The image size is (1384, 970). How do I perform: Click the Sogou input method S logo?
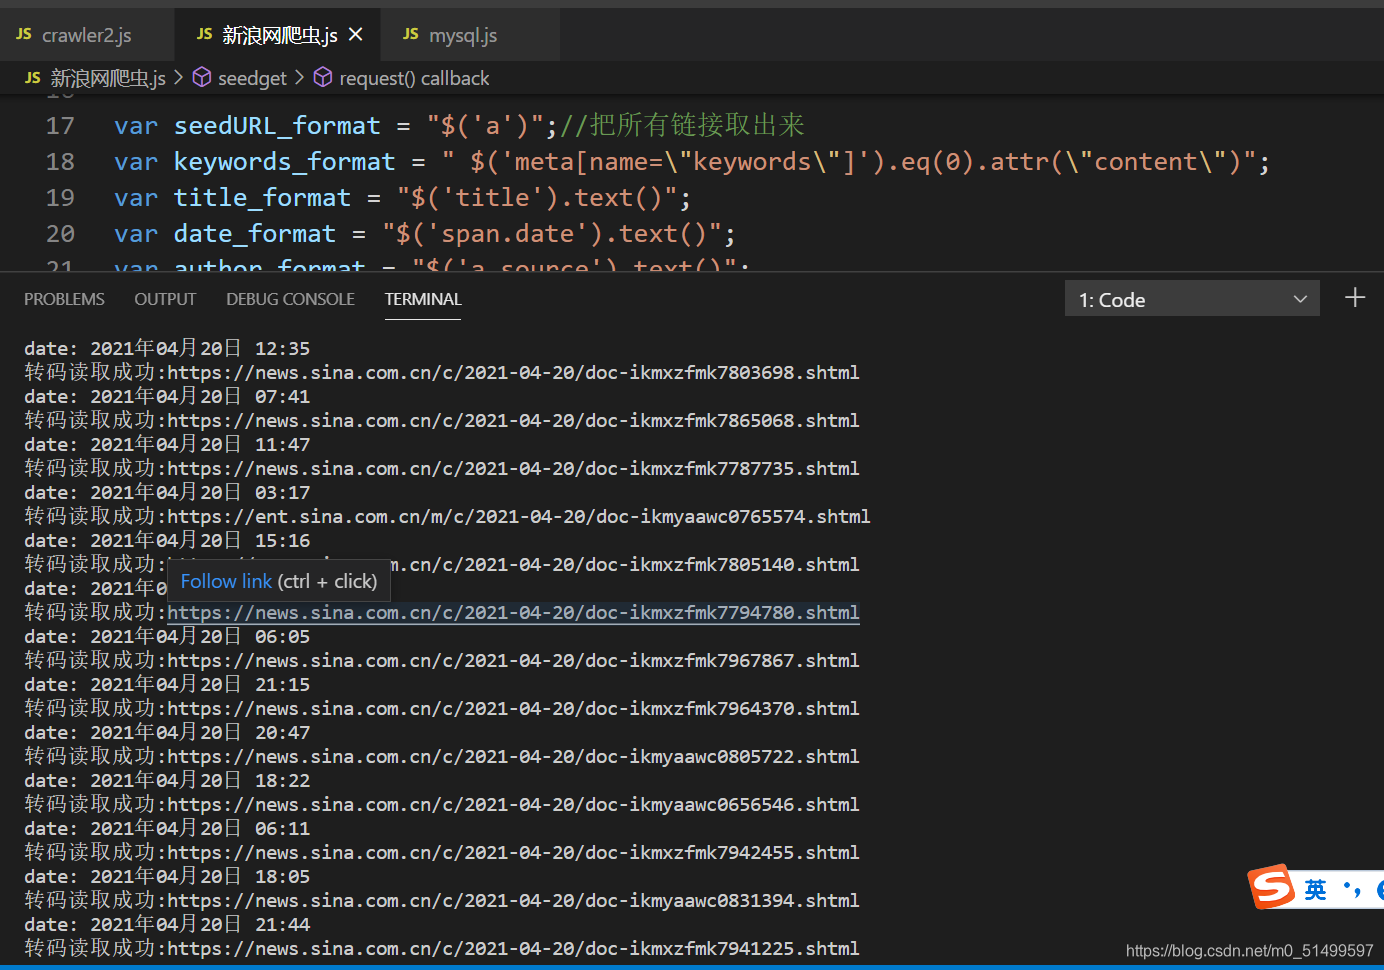click(1271, 886)
